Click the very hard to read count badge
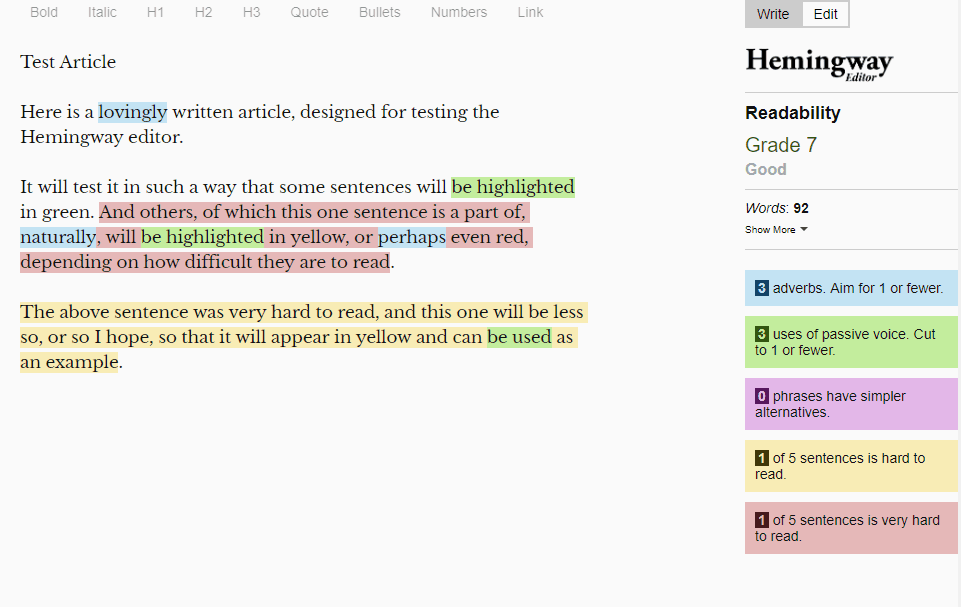The width and height of the screenshot is (961, 607). [761, 520]
